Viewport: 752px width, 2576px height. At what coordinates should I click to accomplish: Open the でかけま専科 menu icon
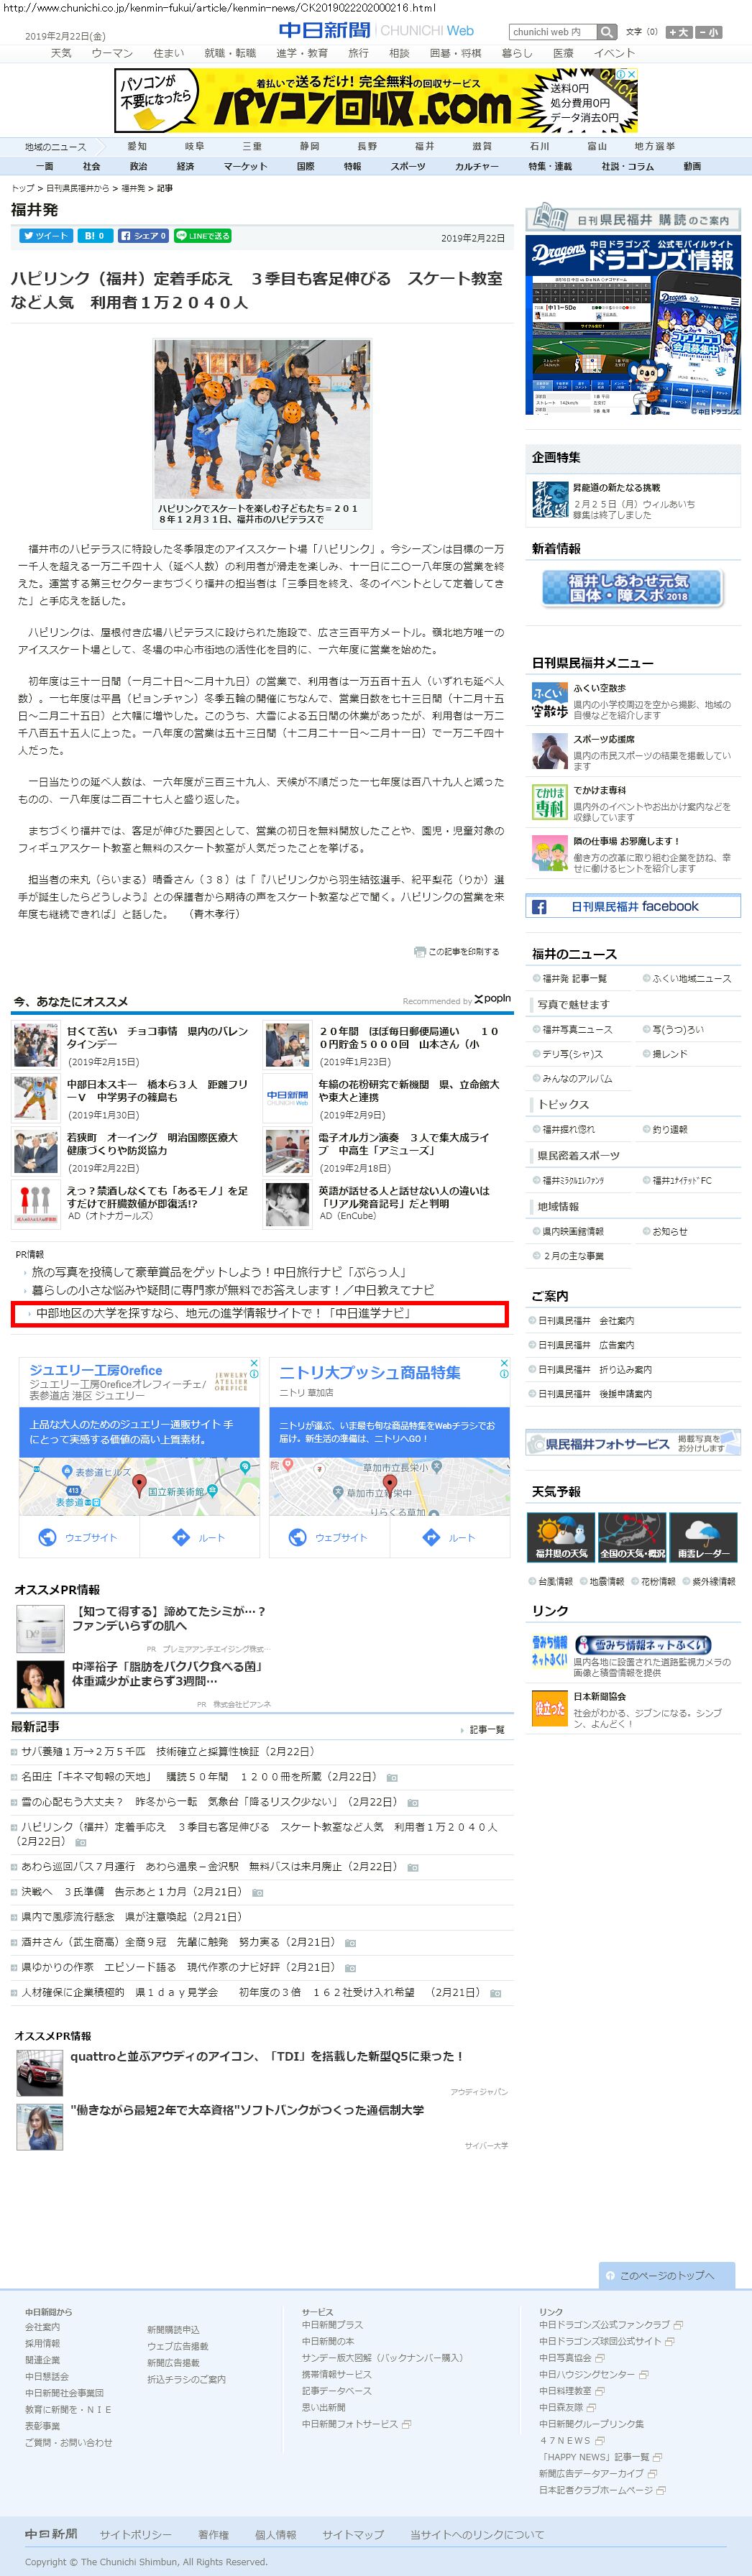[x=549, y=803]
